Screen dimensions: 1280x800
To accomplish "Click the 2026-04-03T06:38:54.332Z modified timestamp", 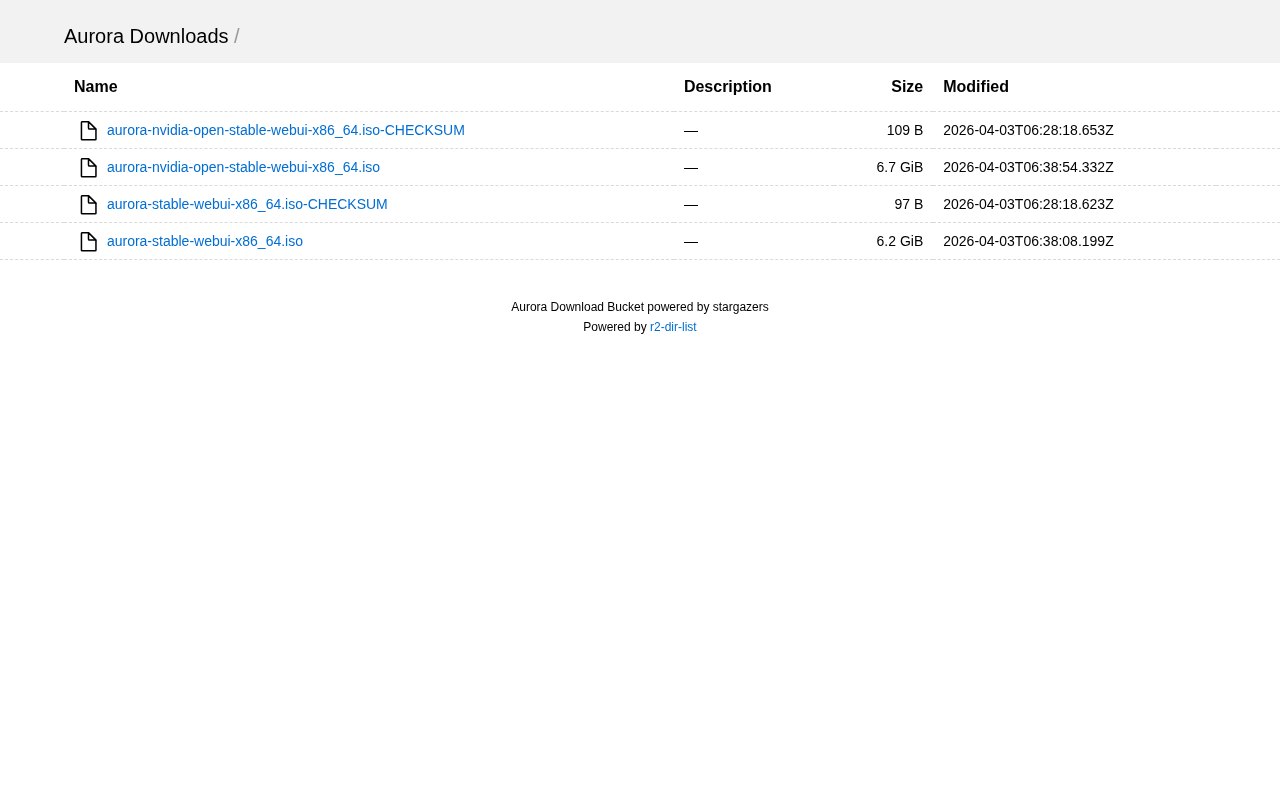I will 1028,167.
